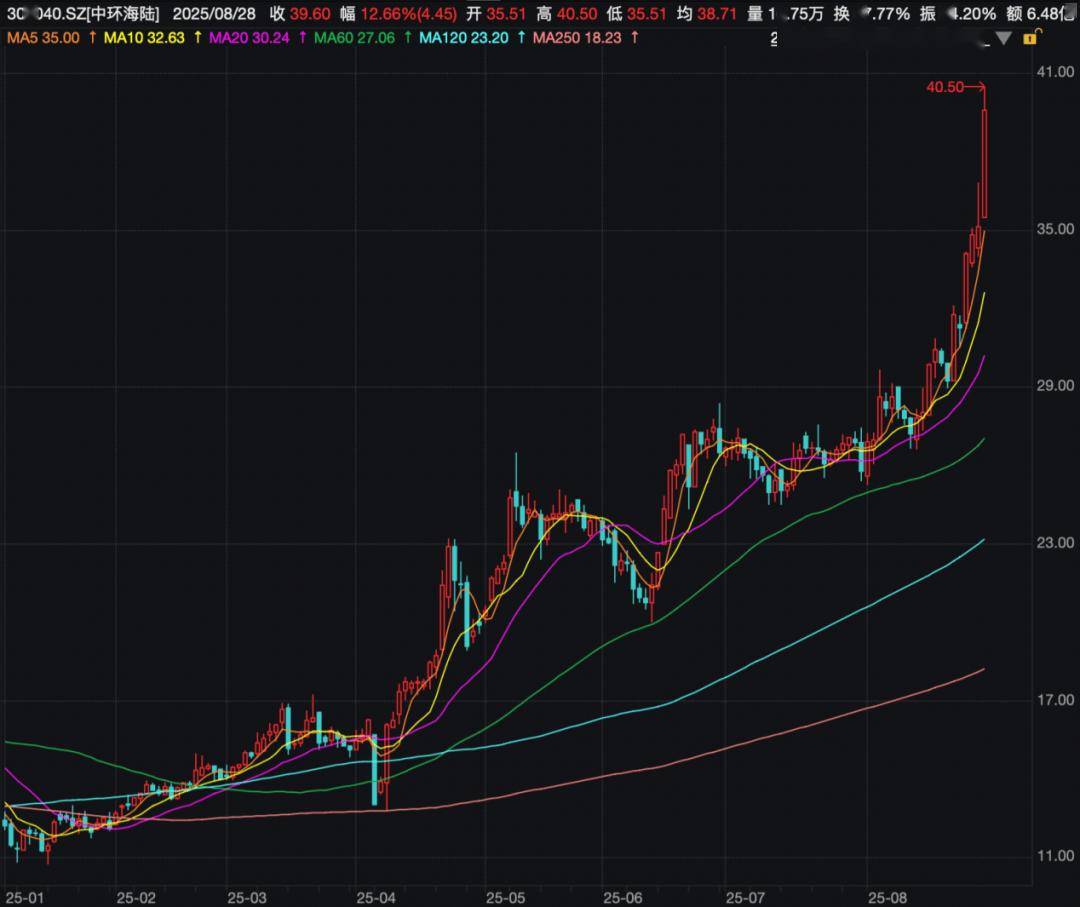Click the orange up arrow after MA5
The height and width of the screenshot is (907, 1080).
click(x=93, y=37)
